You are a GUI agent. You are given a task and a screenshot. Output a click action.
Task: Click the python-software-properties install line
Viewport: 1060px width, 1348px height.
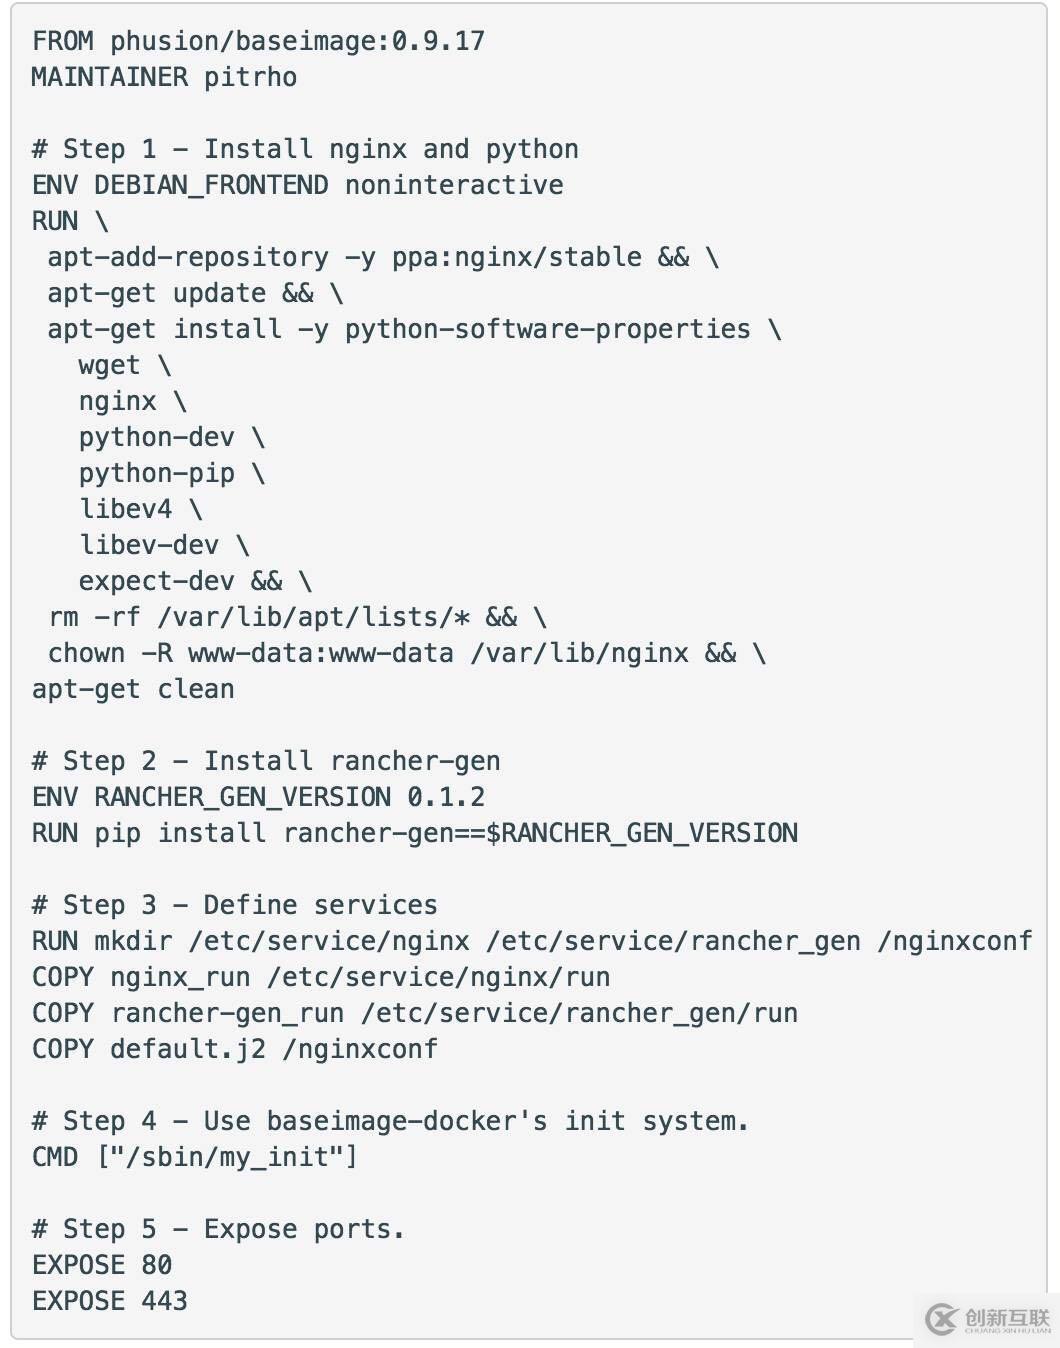coord(413,329)
